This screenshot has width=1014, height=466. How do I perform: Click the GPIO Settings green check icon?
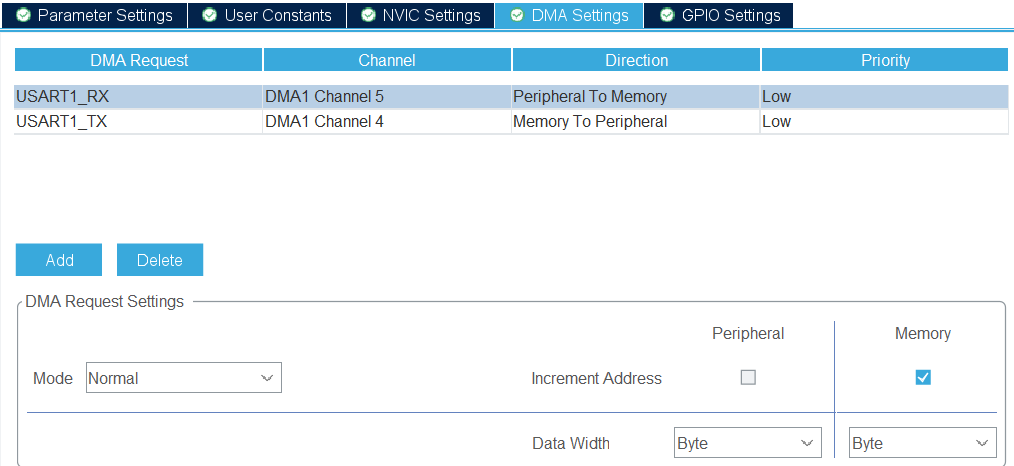[x=667, y=15]
